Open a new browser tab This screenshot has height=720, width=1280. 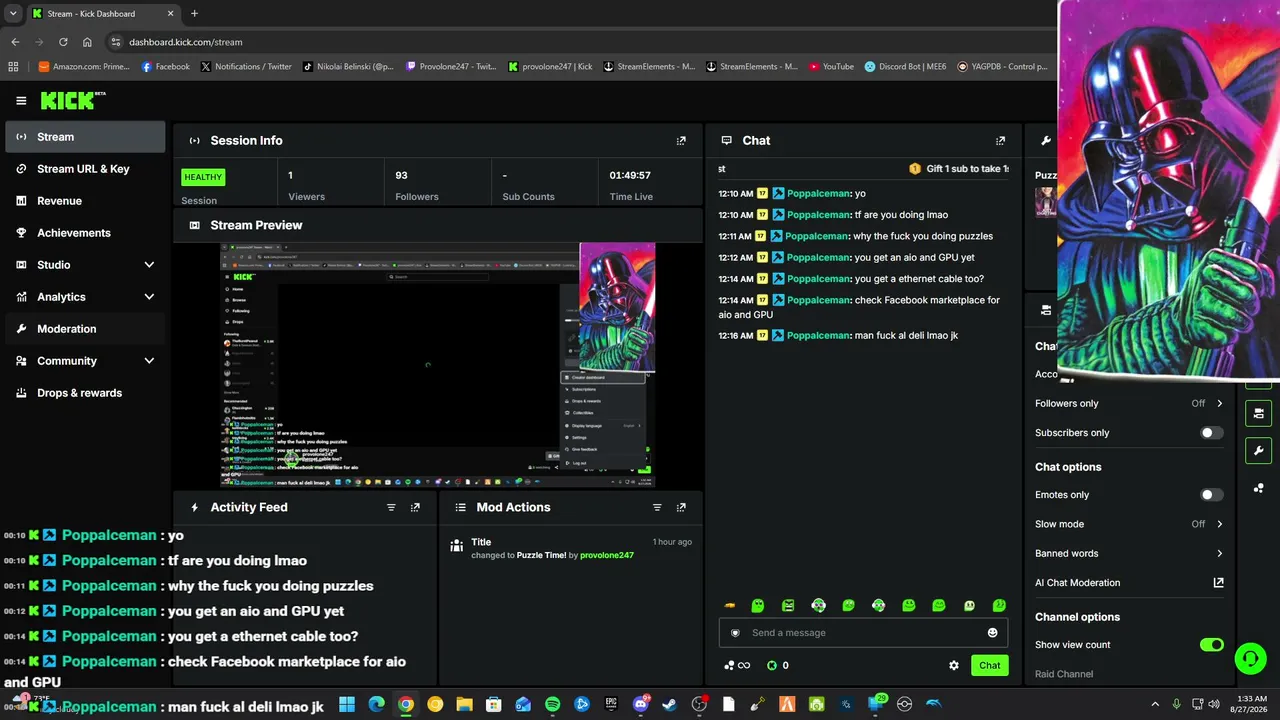coord(194,13)
